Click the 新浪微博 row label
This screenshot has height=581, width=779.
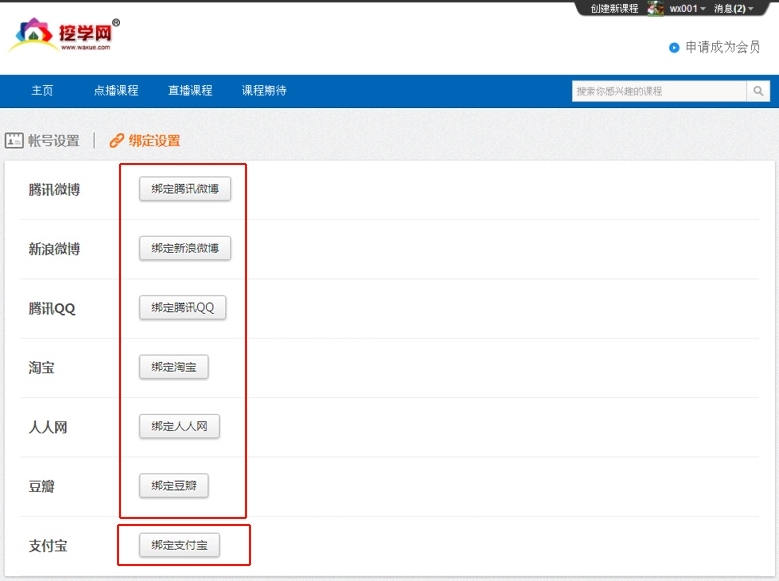(x=54, y=249)
